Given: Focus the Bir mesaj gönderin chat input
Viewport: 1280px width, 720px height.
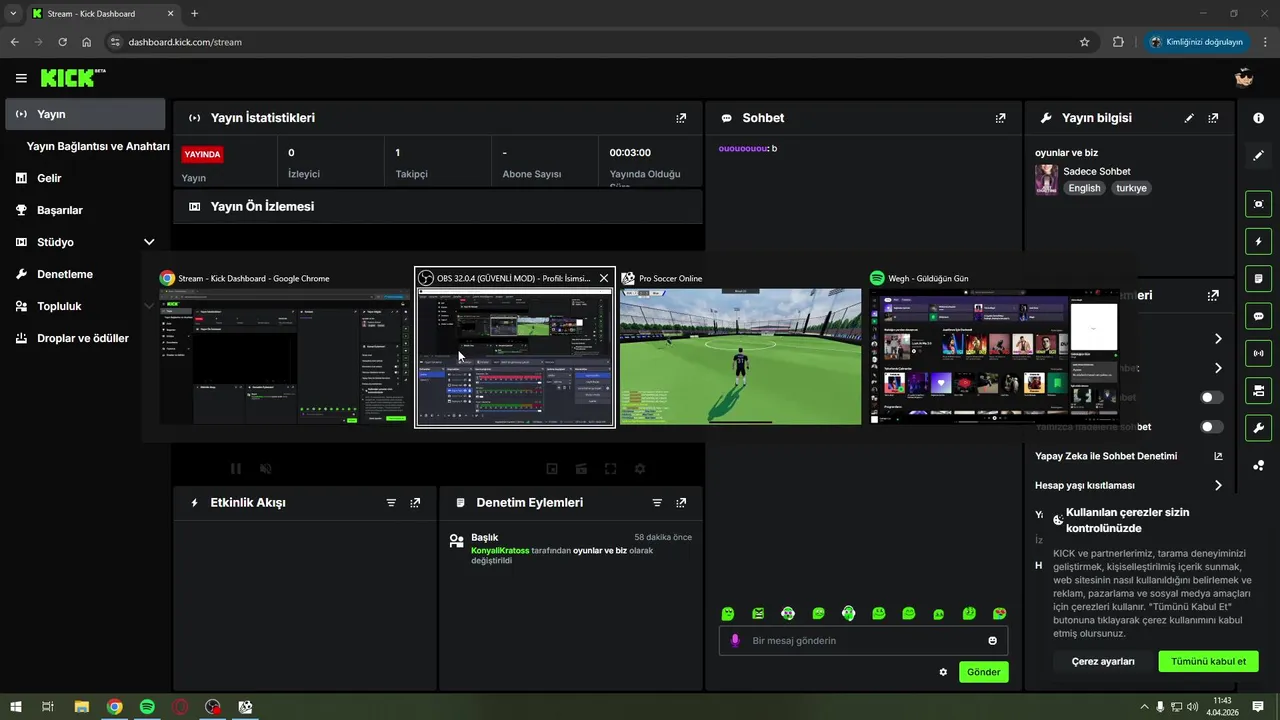Looking at the screenshot, I should 863,641.
